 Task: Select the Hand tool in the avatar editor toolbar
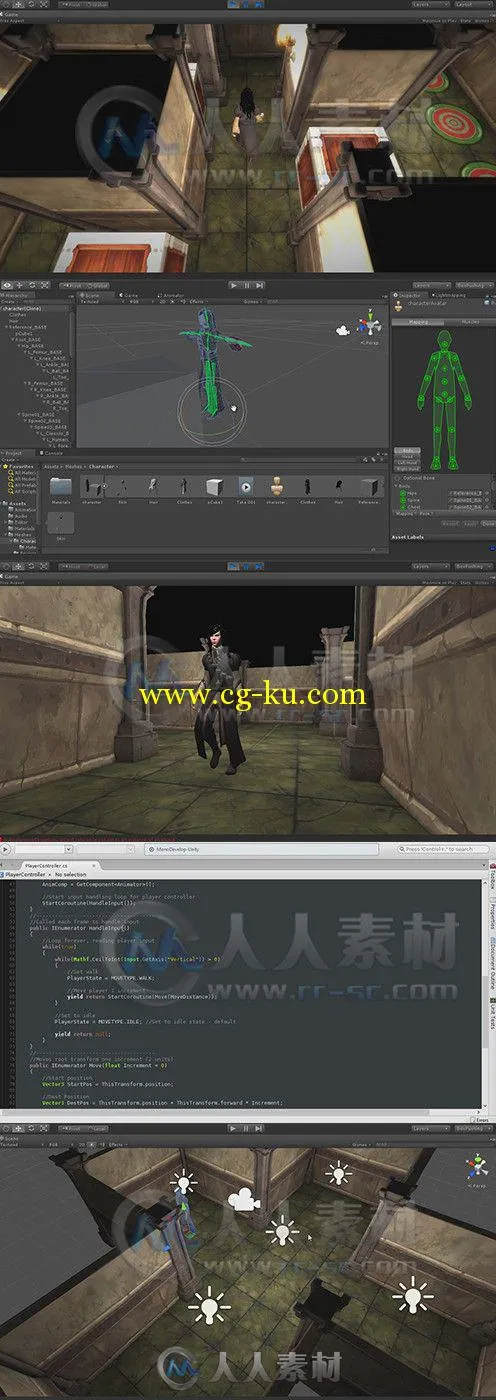[x=6, y=285]
